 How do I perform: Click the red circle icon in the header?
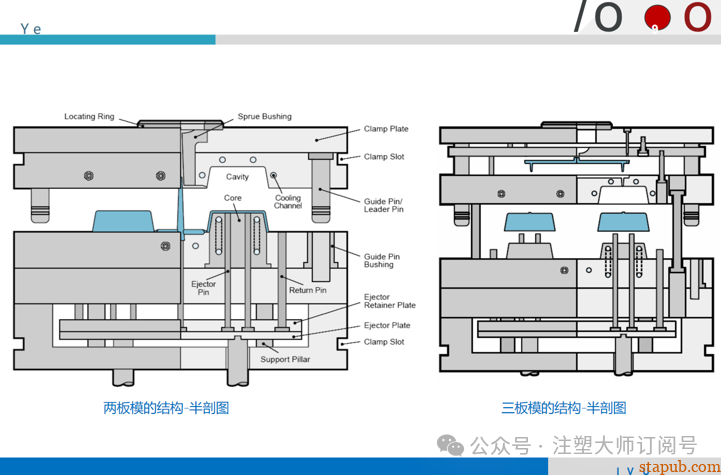tap(656, 16)
